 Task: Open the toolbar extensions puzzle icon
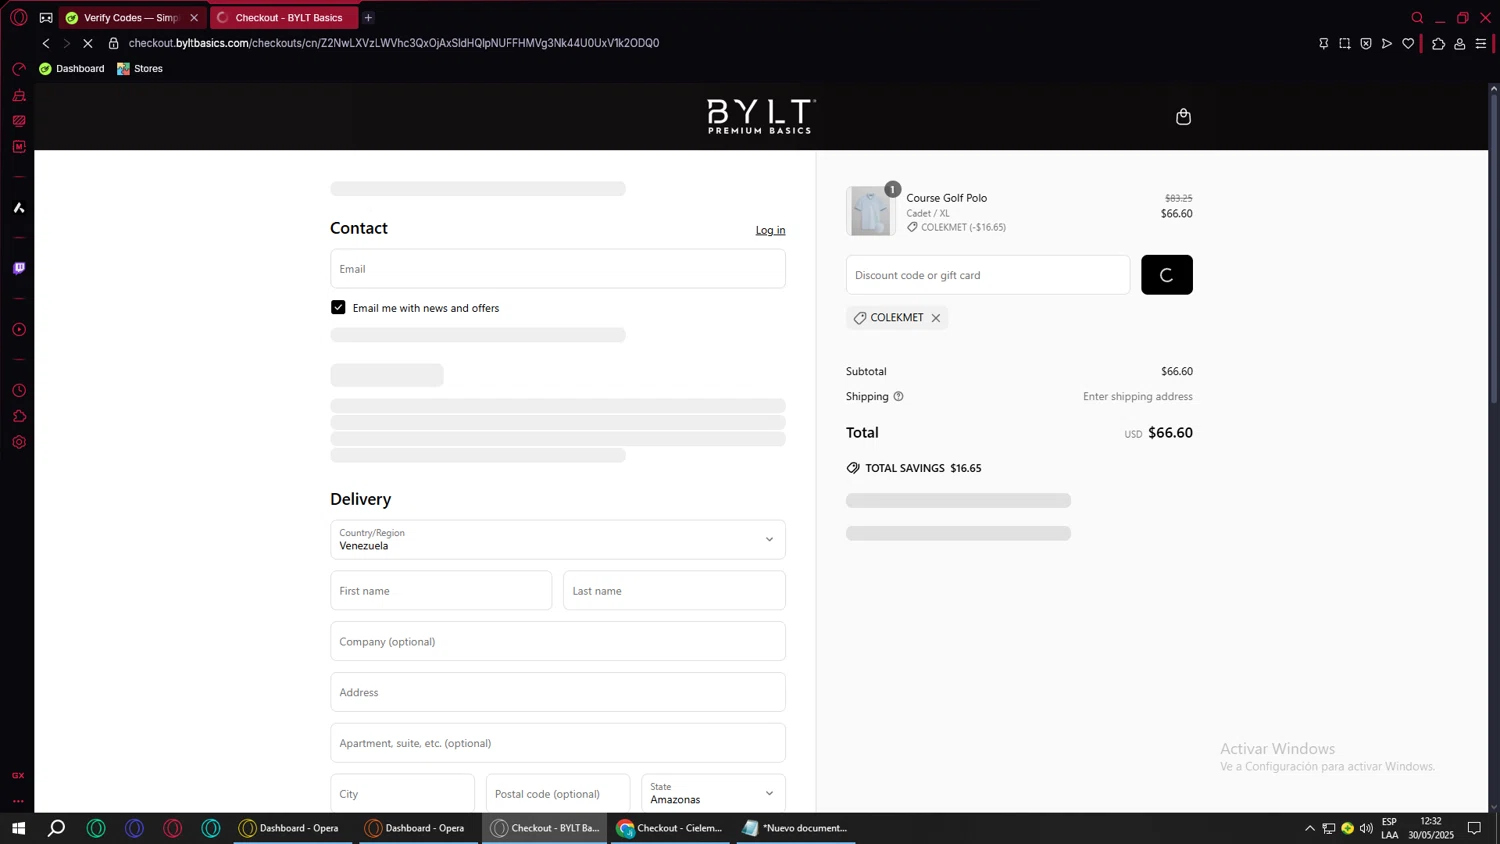click(1438, 43)
